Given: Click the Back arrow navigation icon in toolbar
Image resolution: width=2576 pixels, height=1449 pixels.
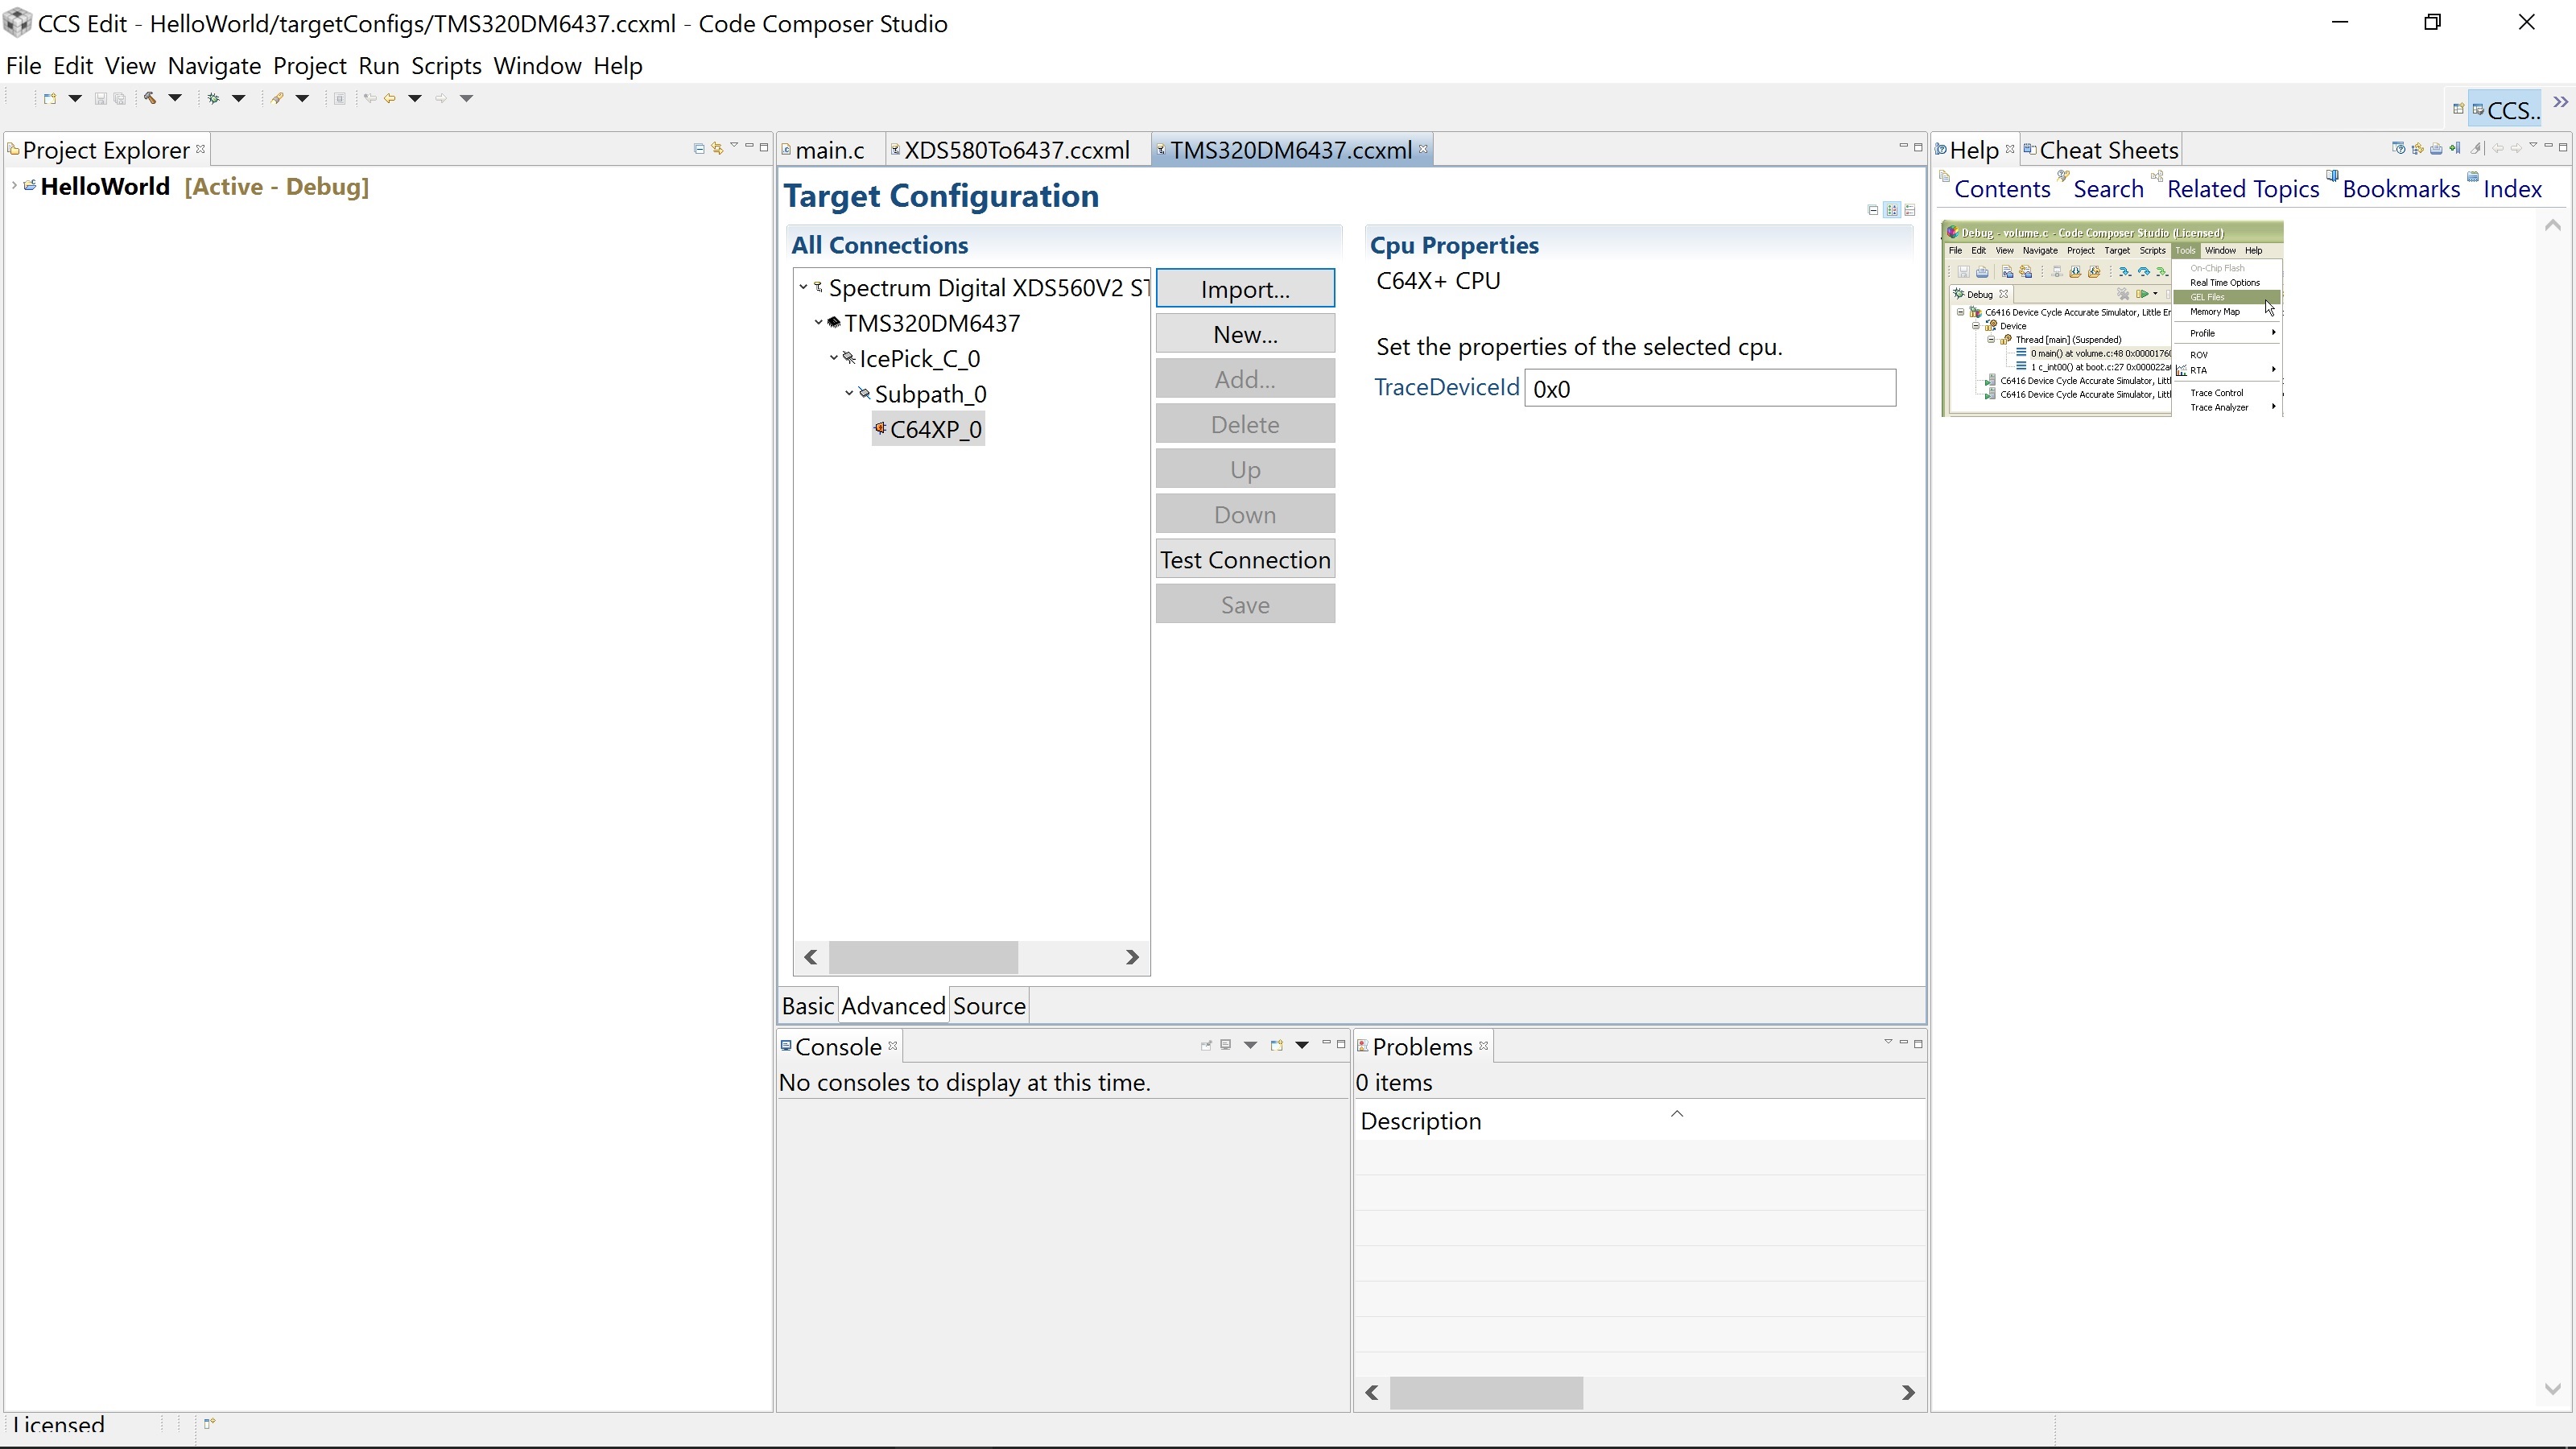Looking at the screenshot, I should [390, 98].
